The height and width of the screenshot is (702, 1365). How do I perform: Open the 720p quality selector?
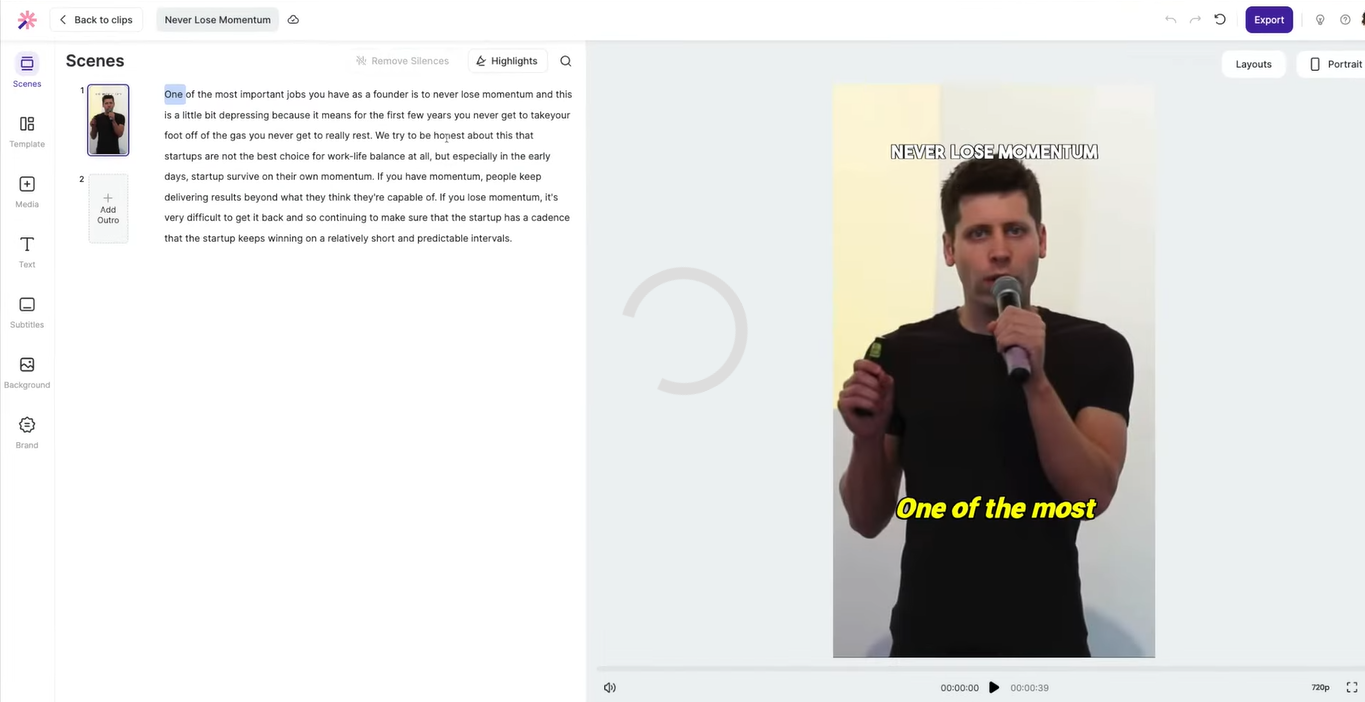click(1321, 687)
